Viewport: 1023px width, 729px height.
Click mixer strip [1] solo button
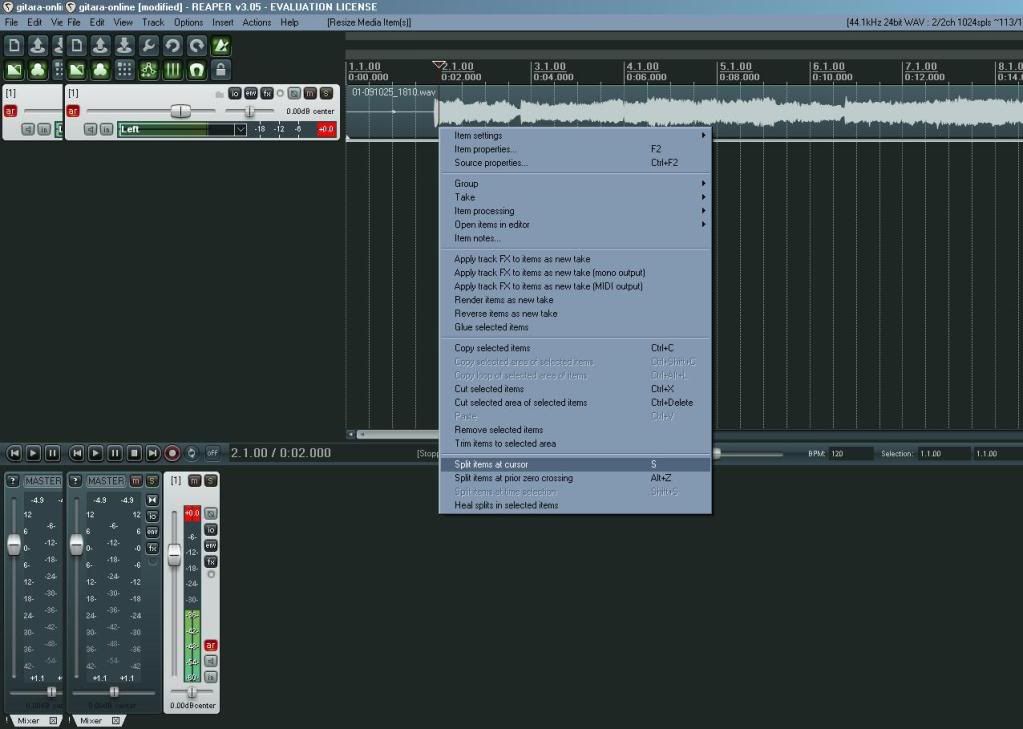[x=210, y=481]
